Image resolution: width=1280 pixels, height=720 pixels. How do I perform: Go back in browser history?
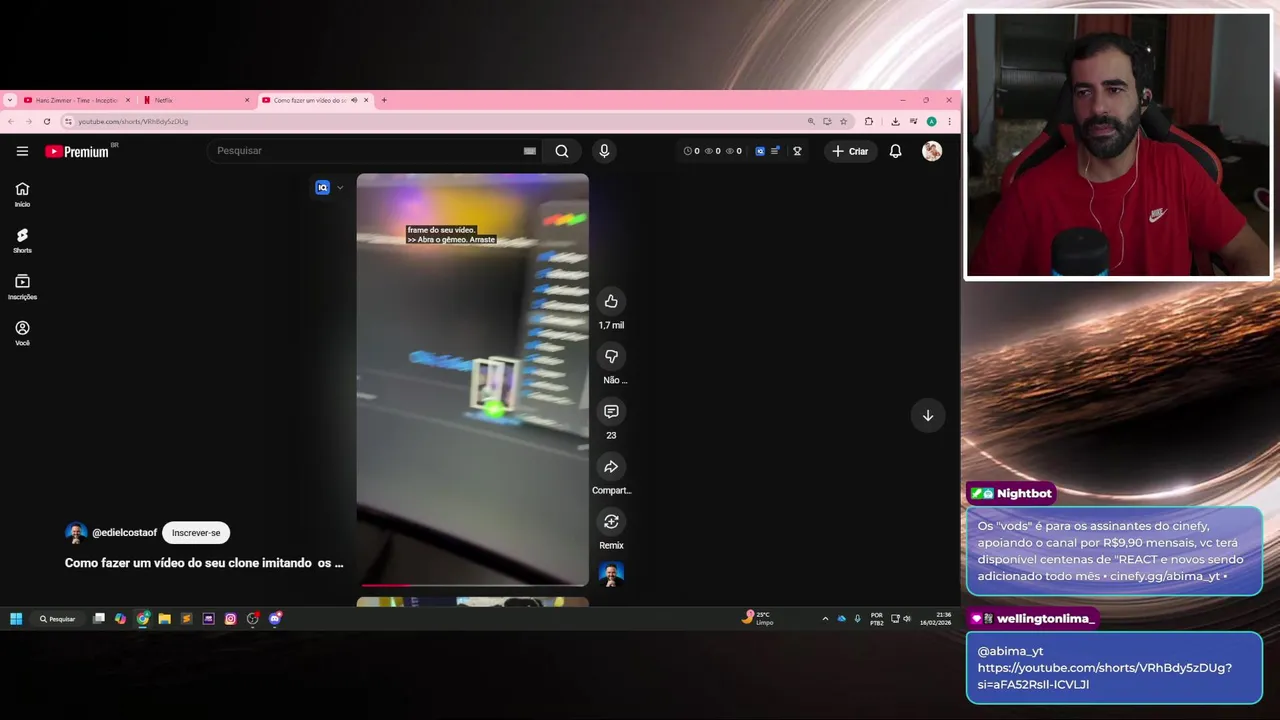point(10,121)
